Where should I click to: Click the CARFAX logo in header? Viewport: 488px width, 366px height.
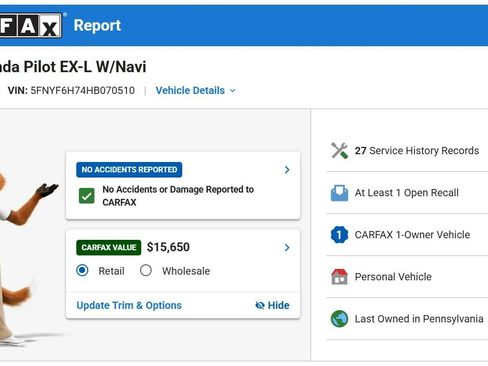(x=31, y=25)
